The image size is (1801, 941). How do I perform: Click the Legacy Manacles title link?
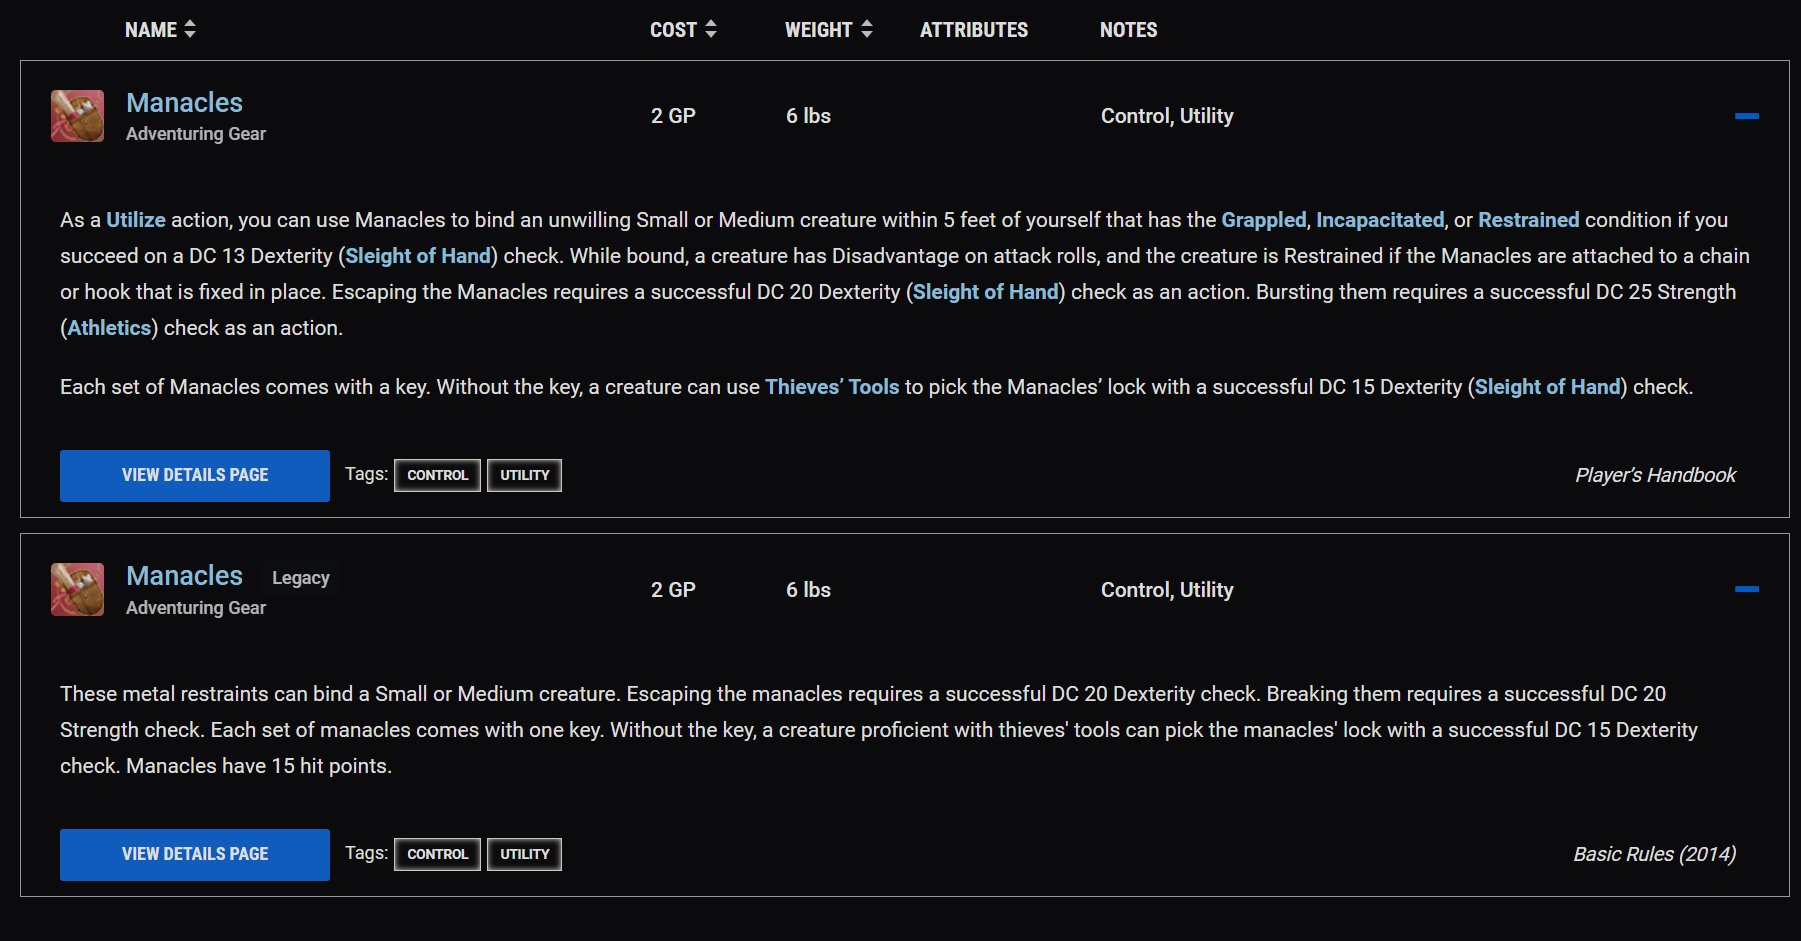pyautogui.click(x=185, y=576)
